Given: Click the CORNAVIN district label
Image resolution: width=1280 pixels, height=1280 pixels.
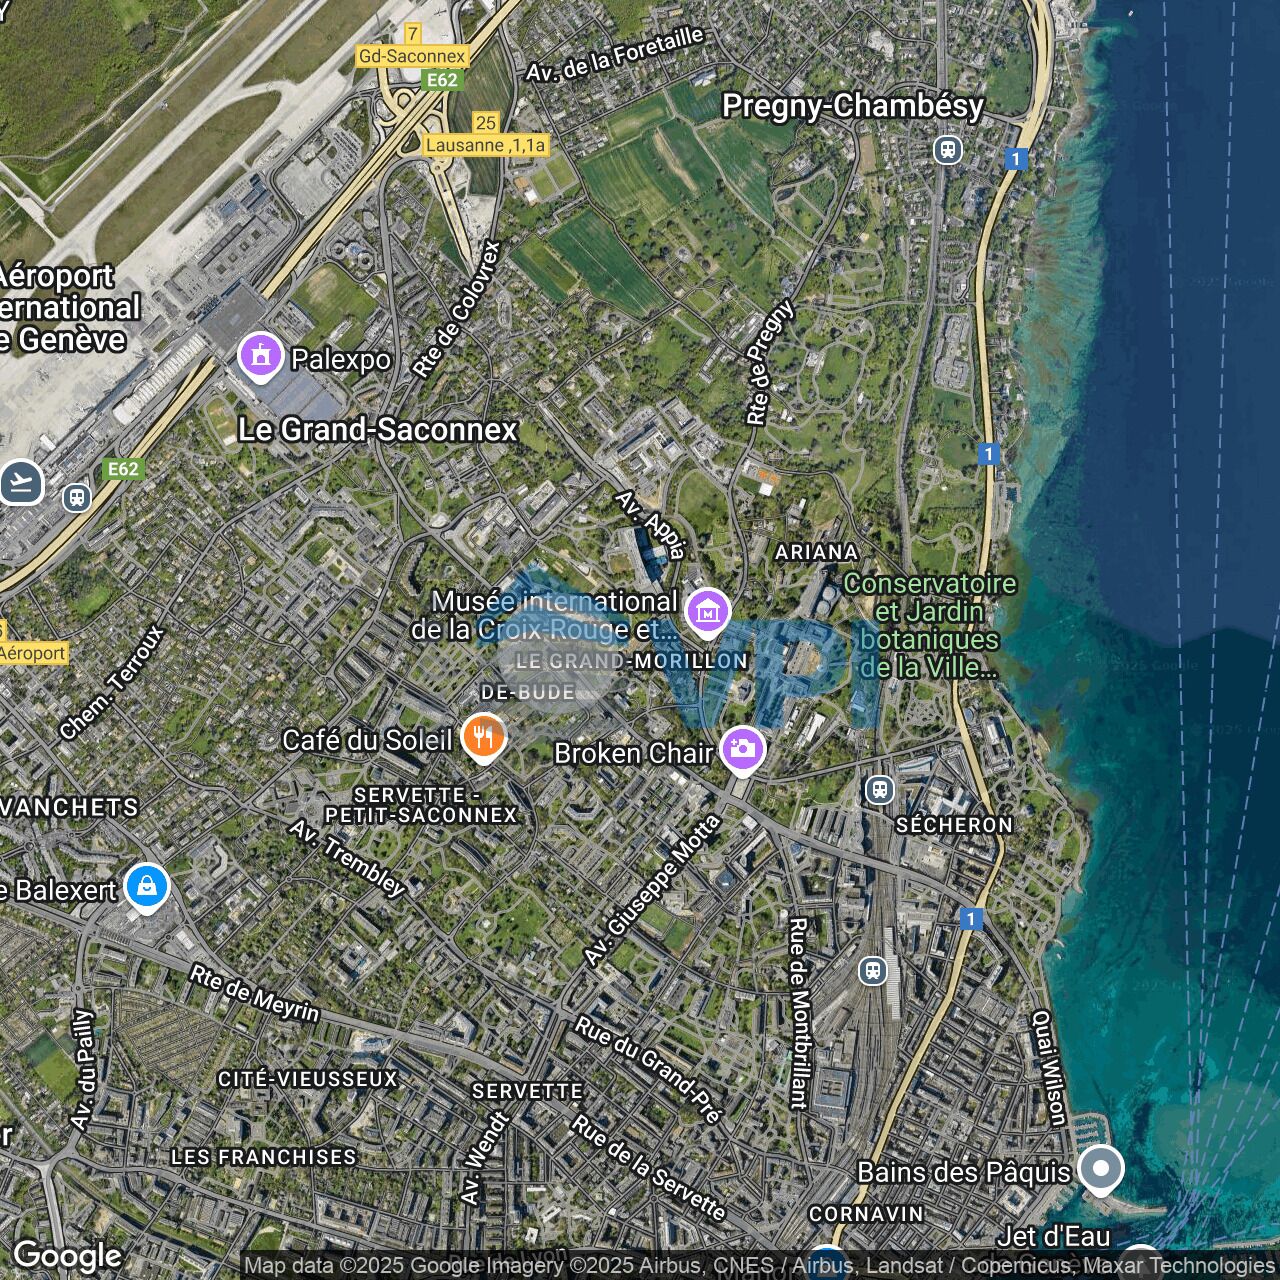Looking at the screenshot, I should 866,1214.
